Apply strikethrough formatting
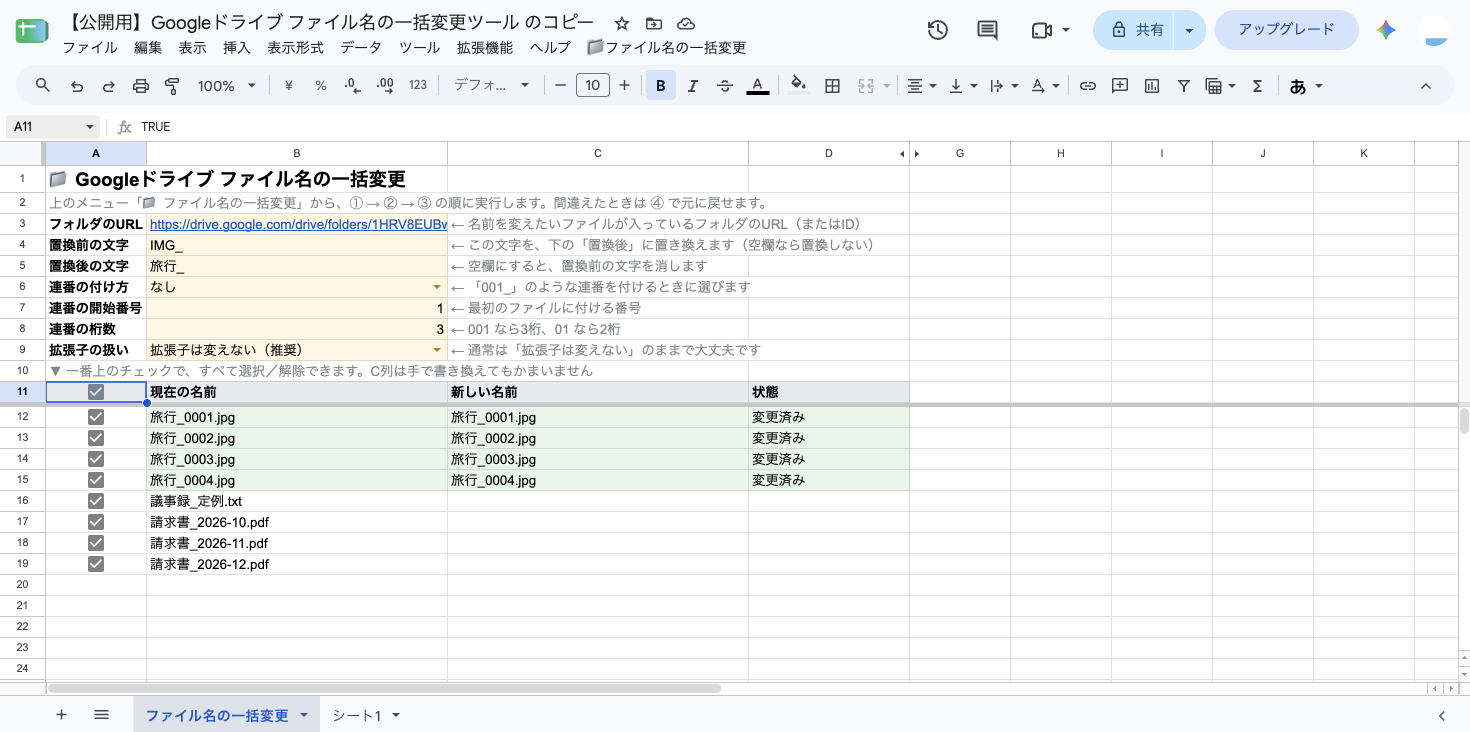This screenshot has height=732, width=1470. 725,86
